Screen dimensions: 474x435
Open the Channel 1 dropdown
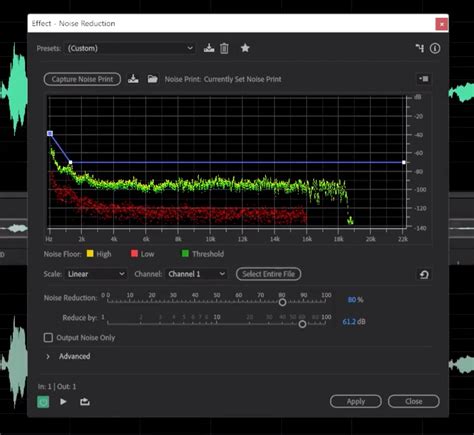(x=197, y=274)
